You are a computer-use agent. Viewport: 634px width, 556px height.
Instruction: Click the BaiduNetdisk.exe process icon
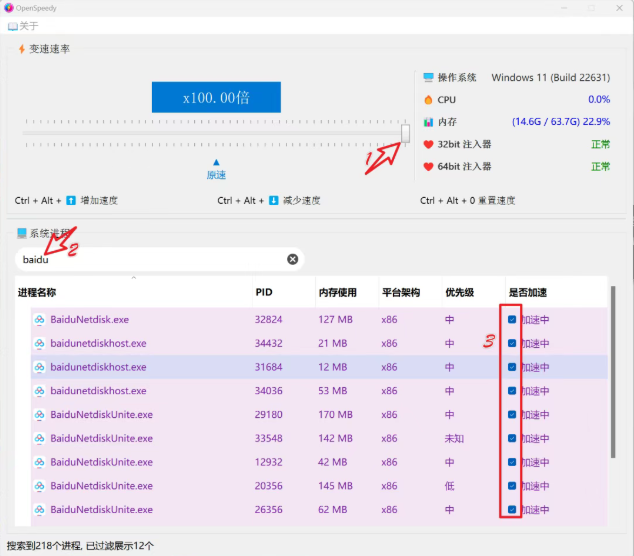[39, 320]
